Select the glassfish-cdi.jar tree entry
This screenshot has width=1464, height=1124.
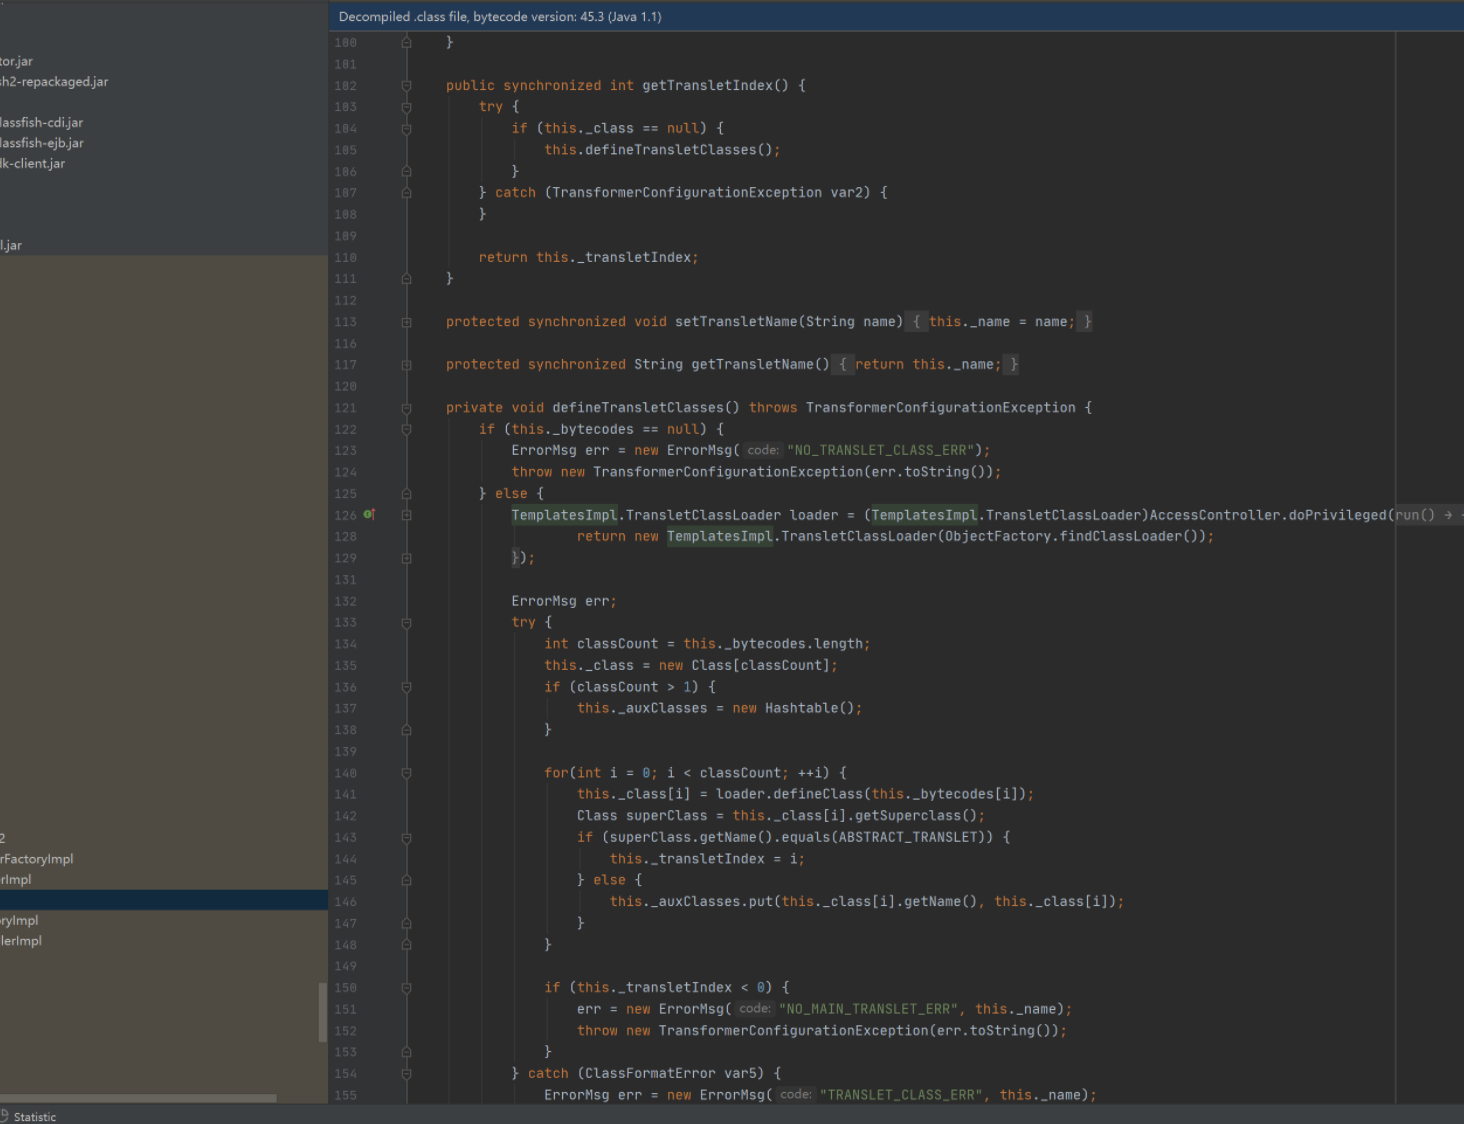[x=42, y=123]
